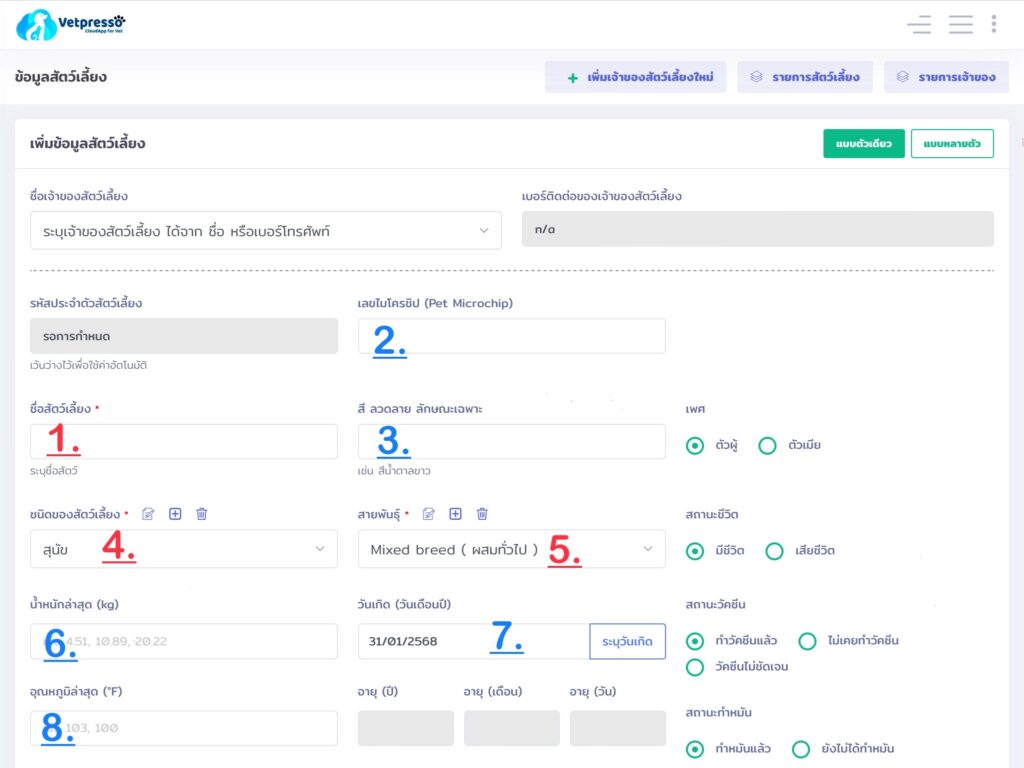Click เพิ่มเจ้าของสัตว์เลี้ยงใหม่ button
Viewport: 1024px width, 768px height.
(x=635, y=77)
